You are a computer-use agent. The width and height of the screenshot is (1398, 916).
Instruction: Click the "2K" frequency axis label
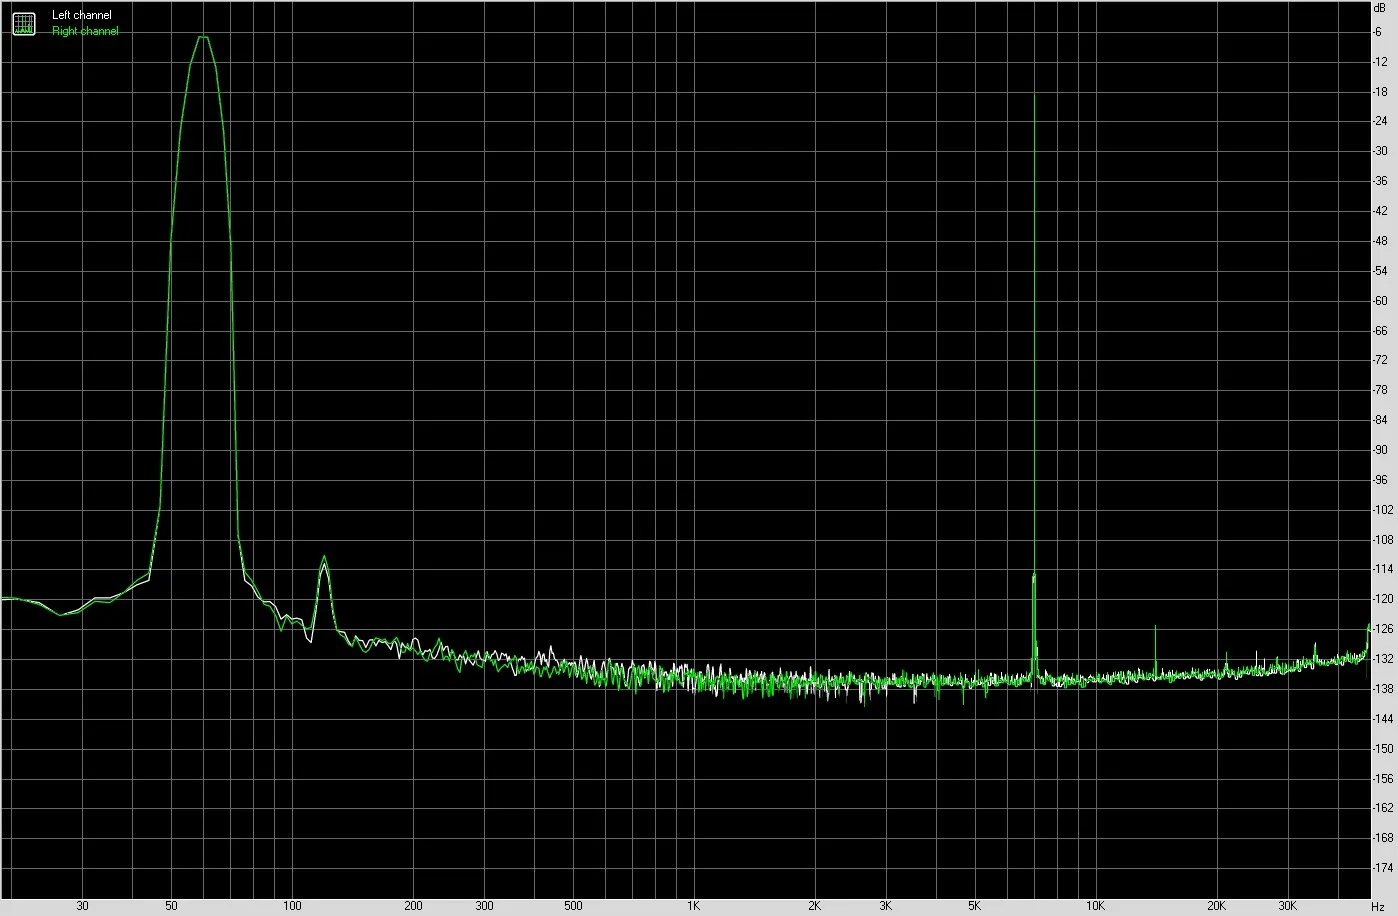[814, 906]
